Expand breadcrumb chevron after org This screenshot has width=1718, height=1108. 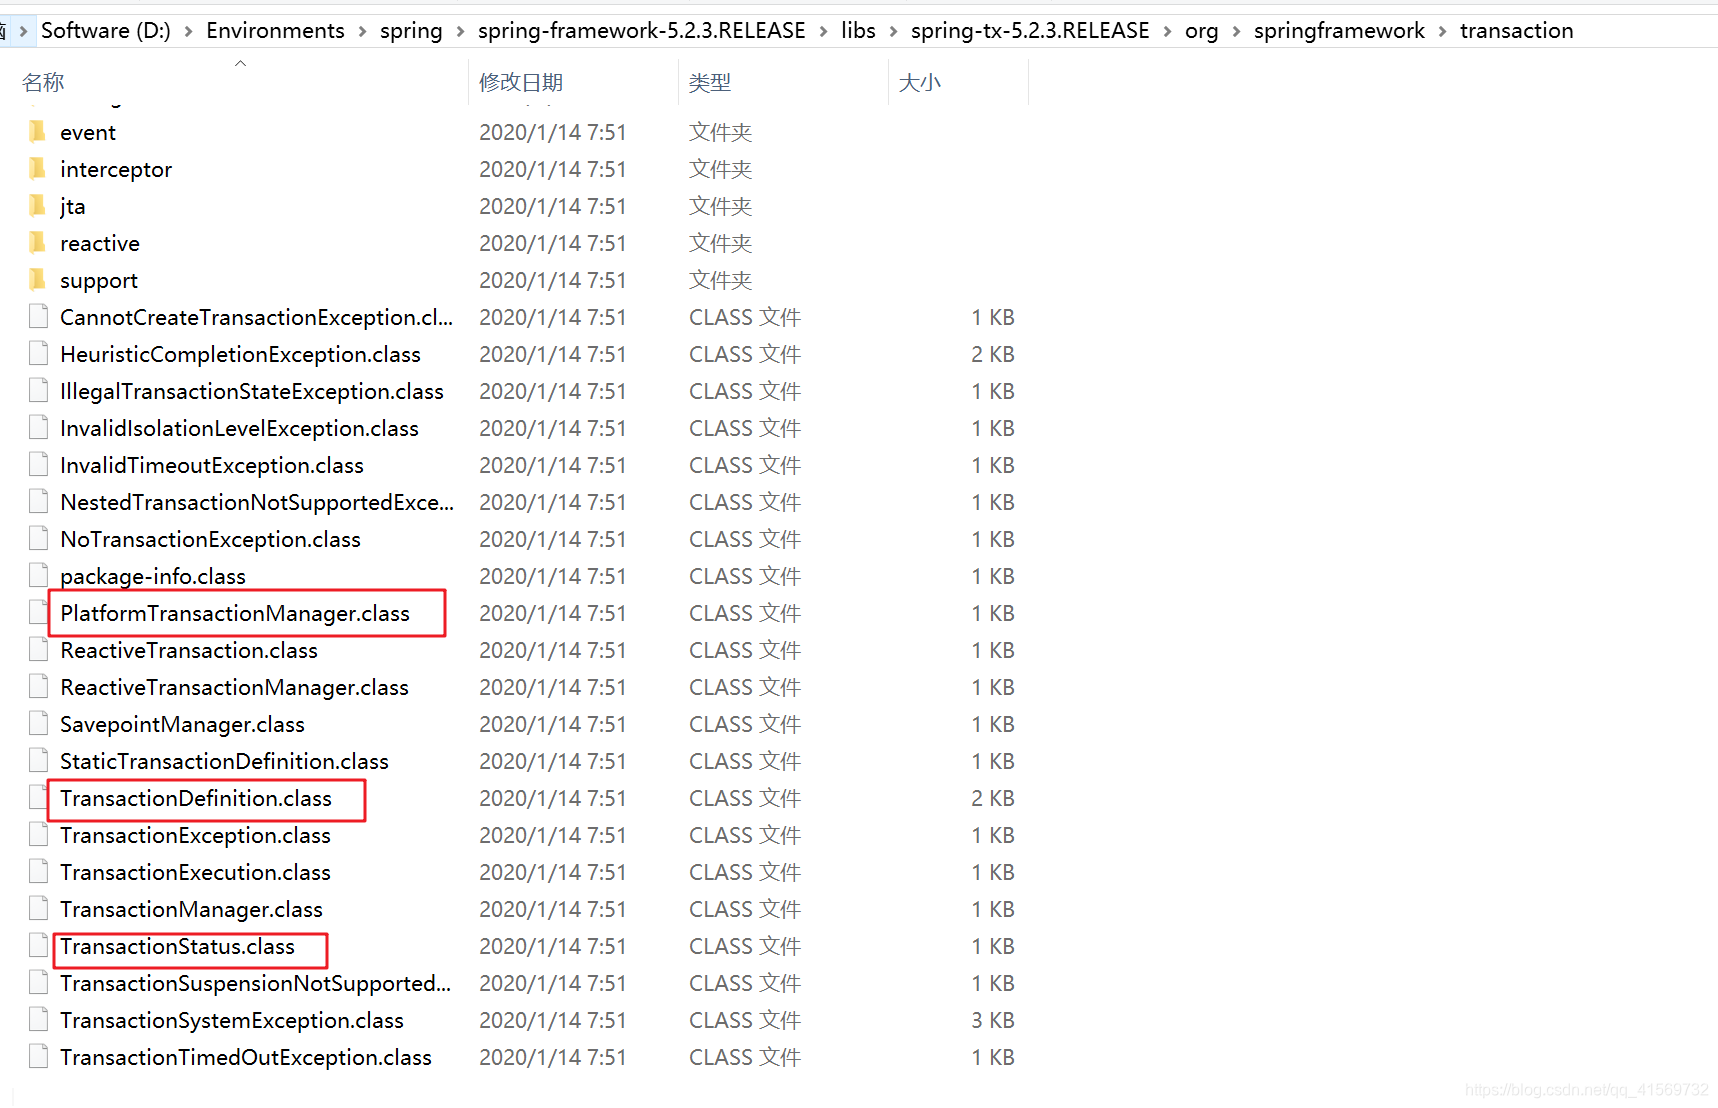tap(1236, 31)
